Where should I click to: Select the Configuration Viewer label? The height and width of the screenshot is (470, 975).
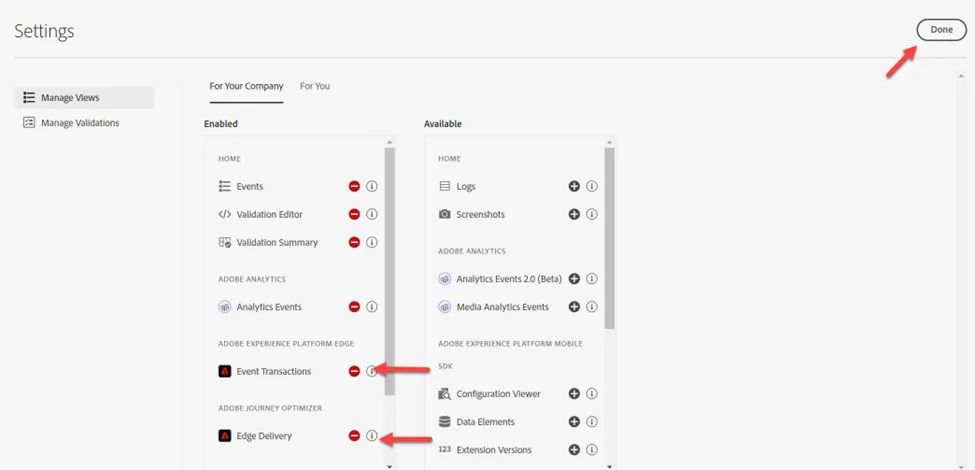tap(499, 394)
